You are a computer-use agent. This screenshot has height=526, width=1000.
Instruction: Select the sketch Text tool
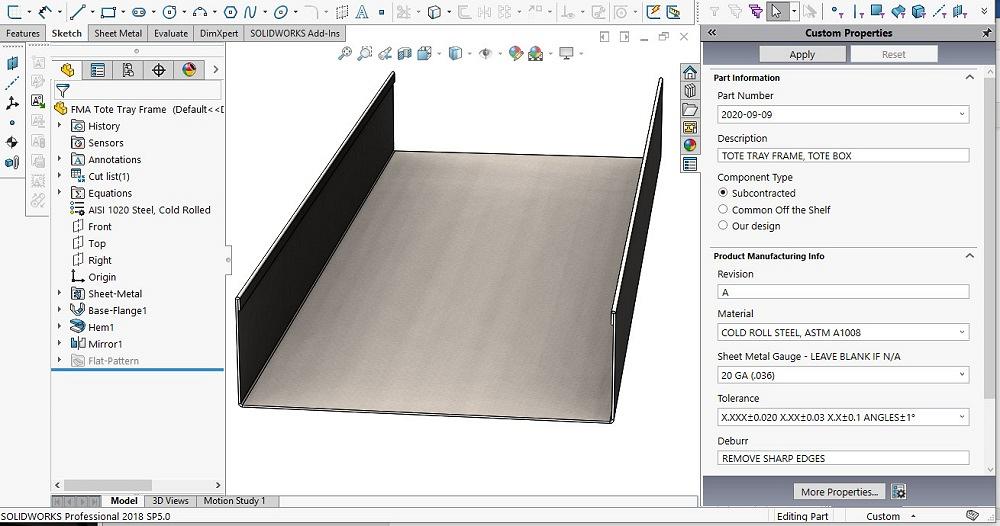tap(362, 11)
